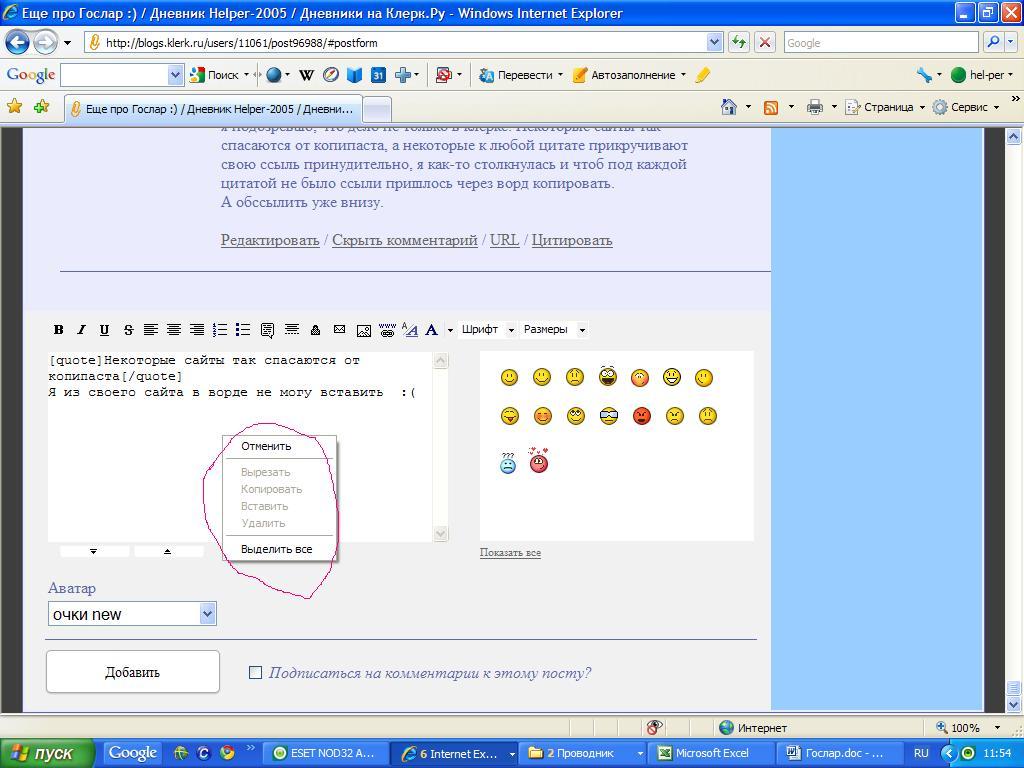
Task: Insert a www hyperlink
Action: (x=387, y=330)
